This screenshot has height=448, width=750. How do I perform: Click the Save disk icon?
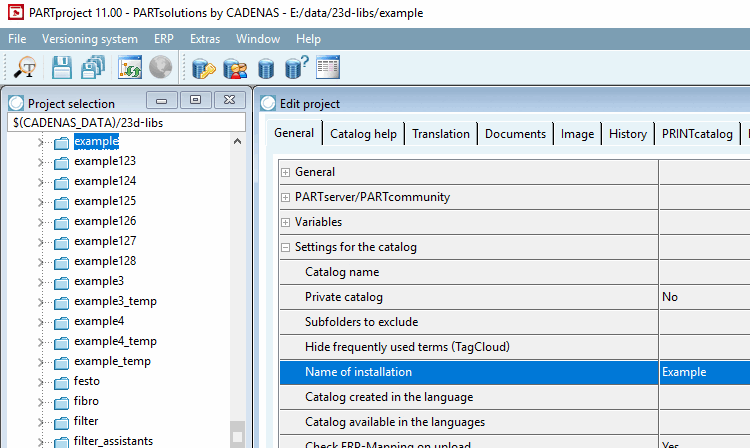(x=62, y=67)
